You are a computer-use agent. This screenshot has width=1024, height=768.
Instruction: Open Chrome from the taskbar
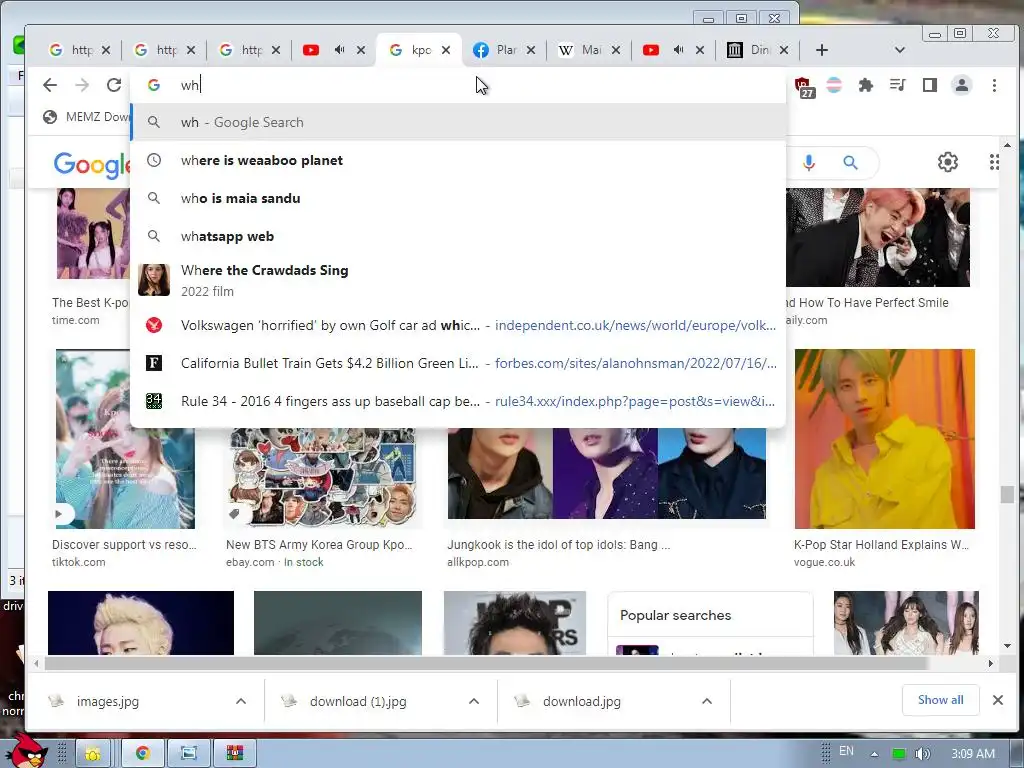143,753
